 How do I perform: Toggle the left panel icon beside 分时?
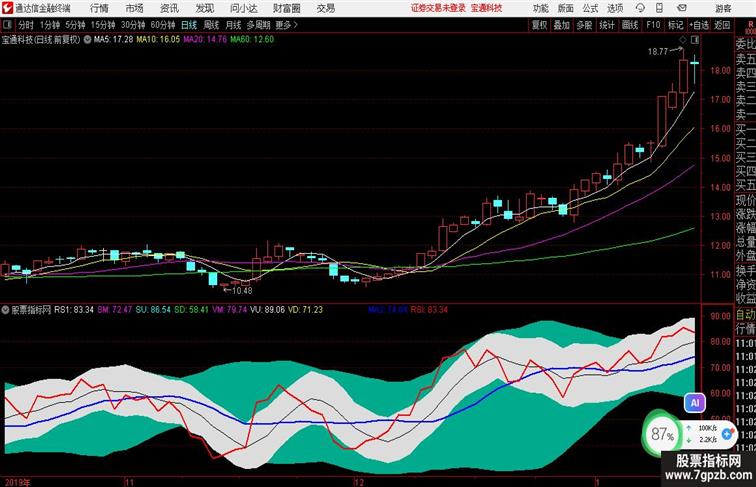pyautogui.click(x=8, y=25)
